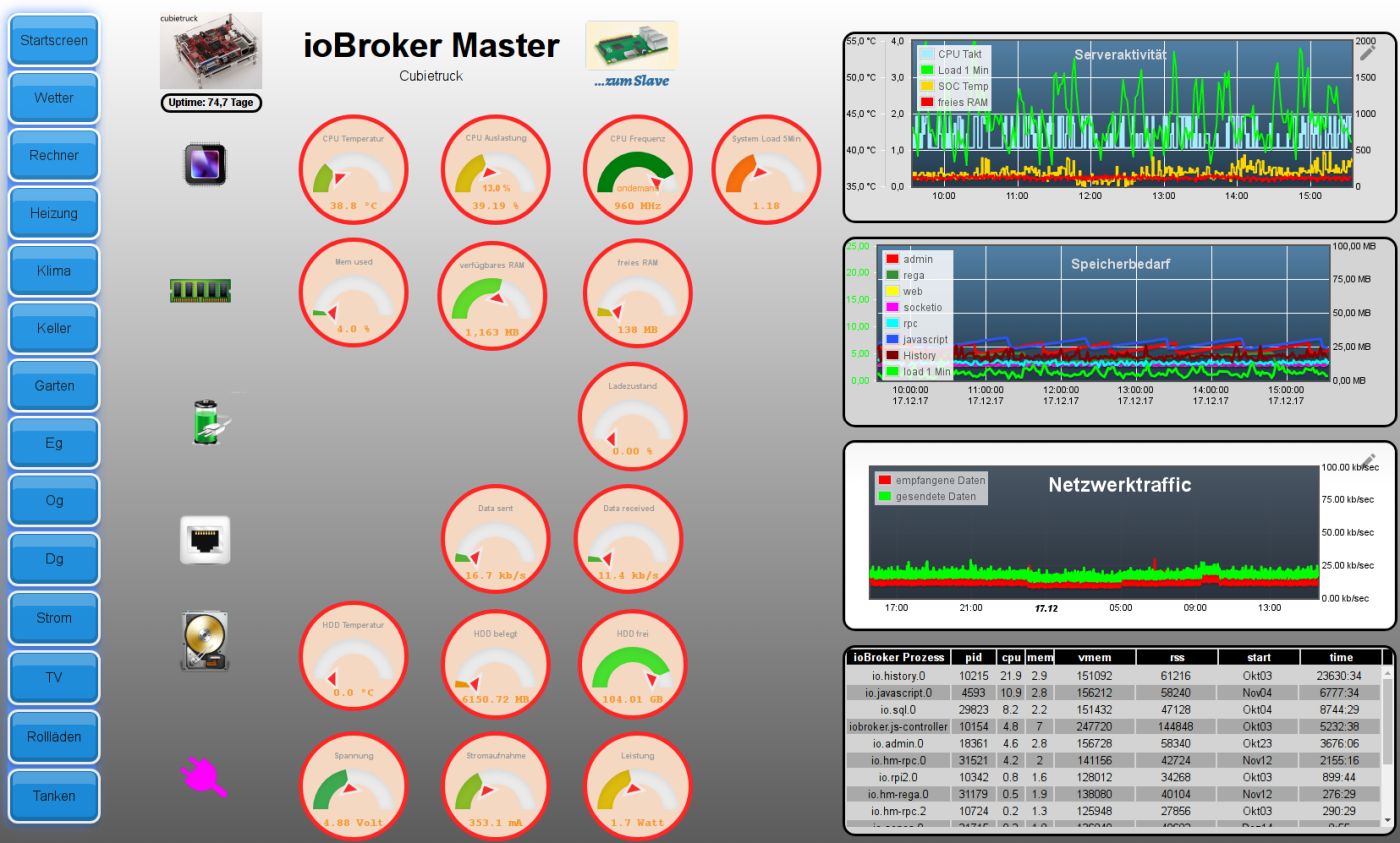This screenshot has width=1400, height=843.
Task: Open the CPU Frequenz gauge
Action: (x=638, y=169)
